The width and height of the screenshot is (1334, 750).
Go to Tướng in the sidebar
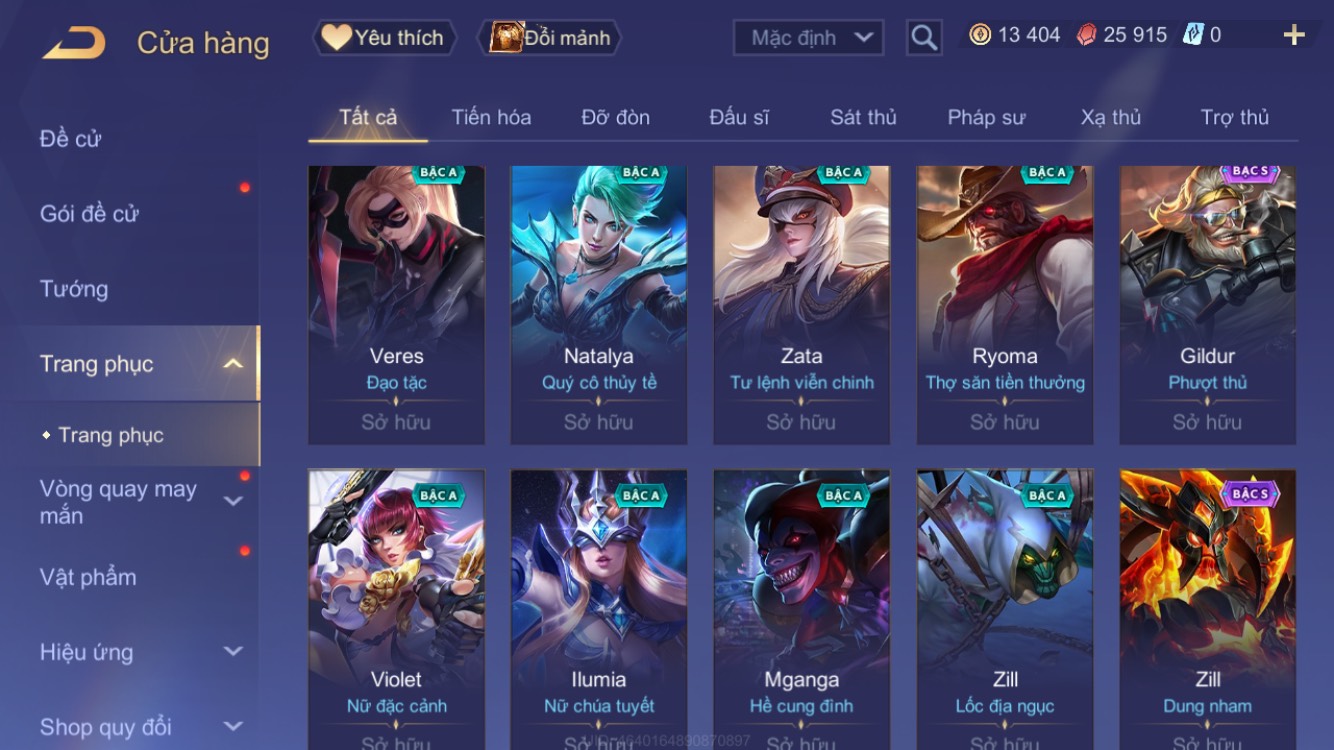click(x=74, y=289)
